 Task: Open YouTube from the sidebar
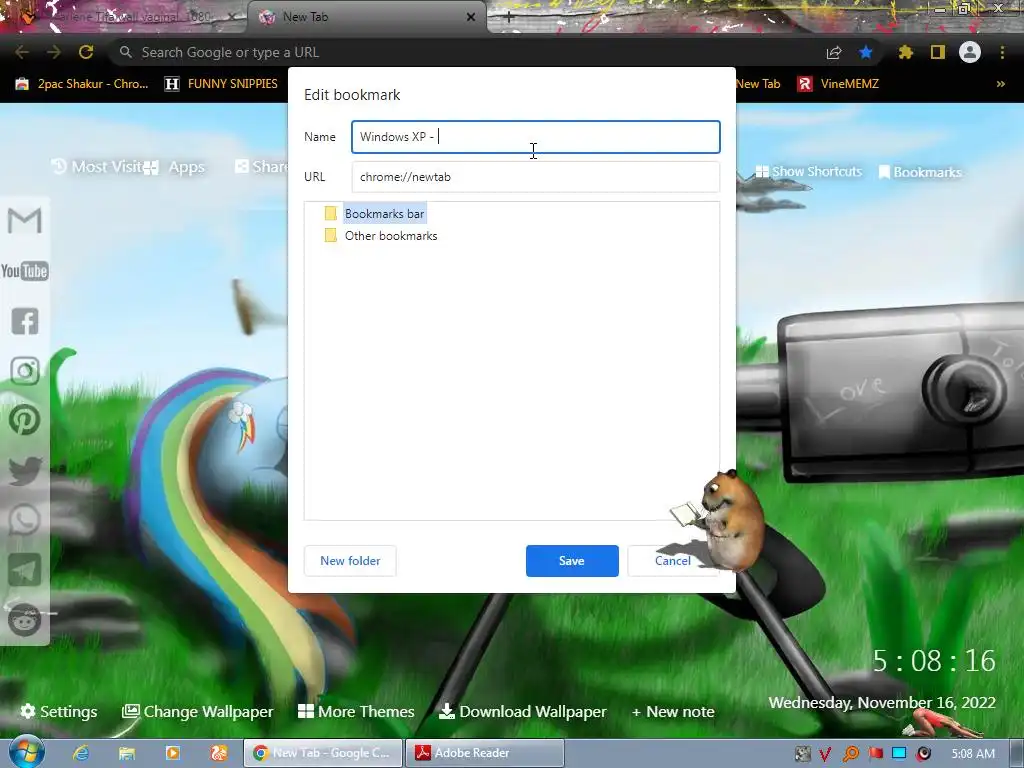tap(25, 270)
